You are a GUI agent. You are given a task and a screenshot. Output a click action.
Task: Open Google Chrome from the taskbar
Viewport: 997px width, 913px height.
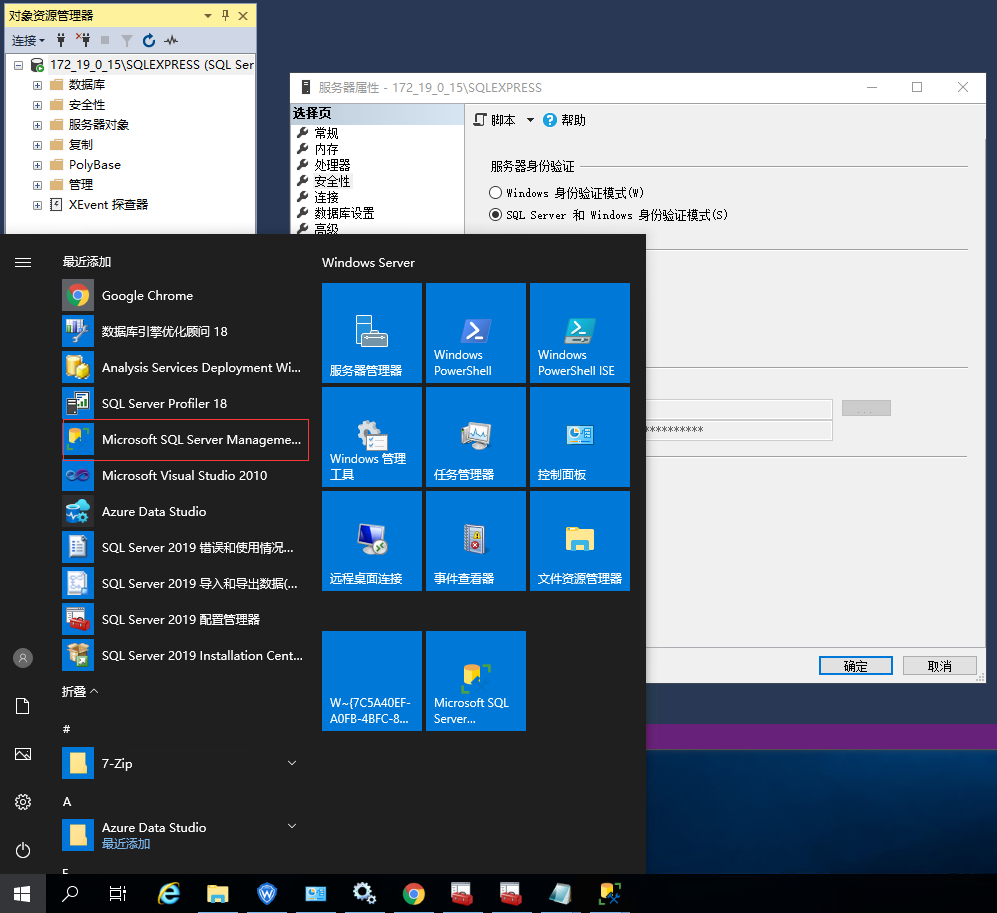coord(413,893)
